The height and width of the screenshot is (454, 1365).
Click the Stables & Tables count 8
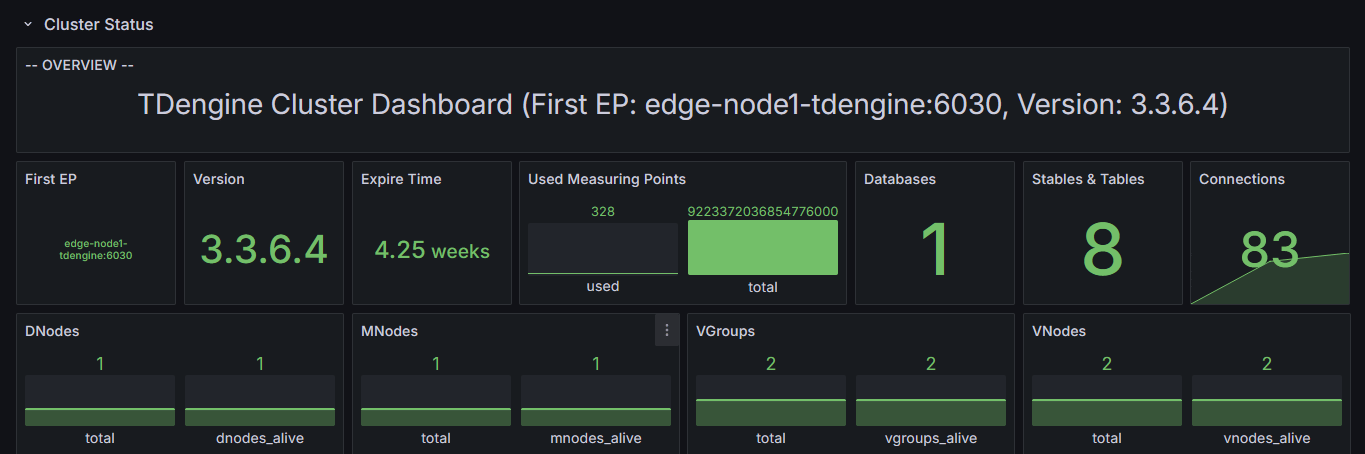[1102, 250]
